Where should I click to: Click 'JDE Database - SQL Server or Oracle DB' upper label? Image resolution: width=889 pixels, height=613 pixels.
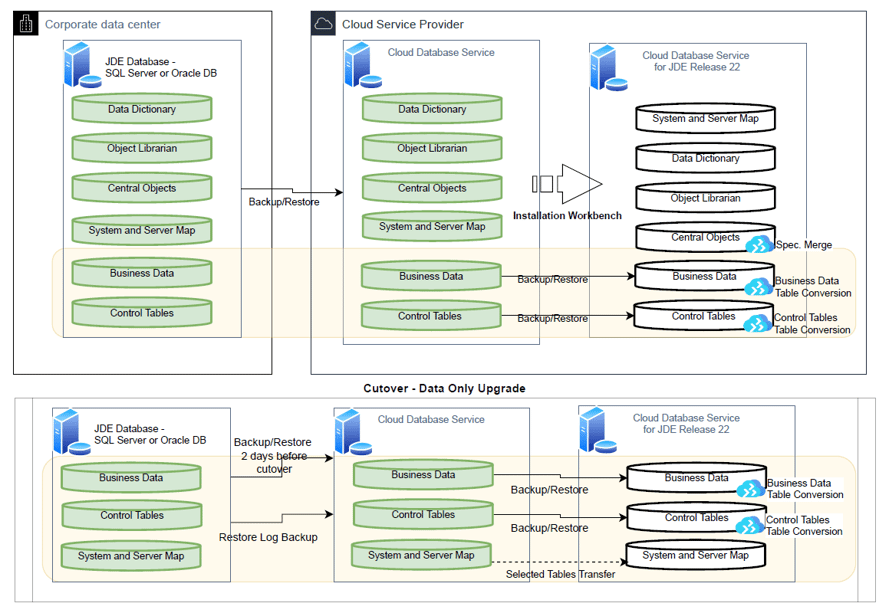[161, 67]
